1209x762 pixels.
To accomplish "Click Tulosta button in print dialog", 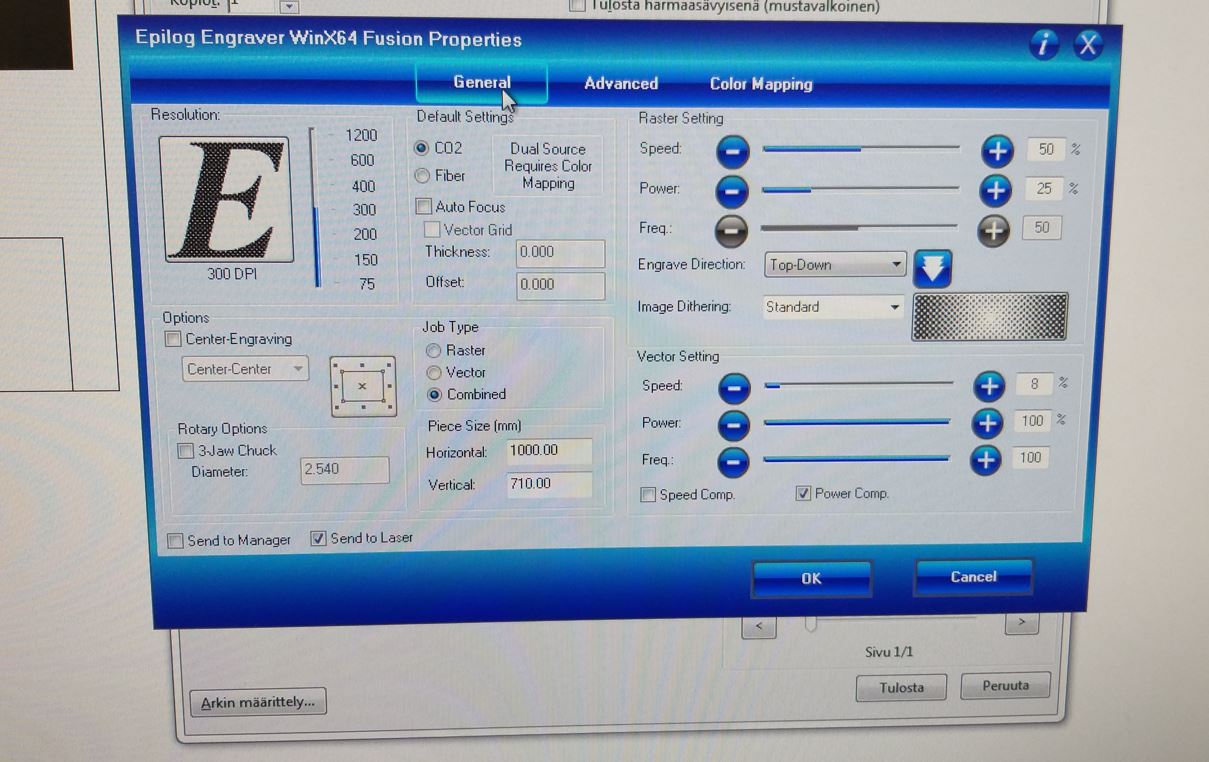I will click(902, 688).
